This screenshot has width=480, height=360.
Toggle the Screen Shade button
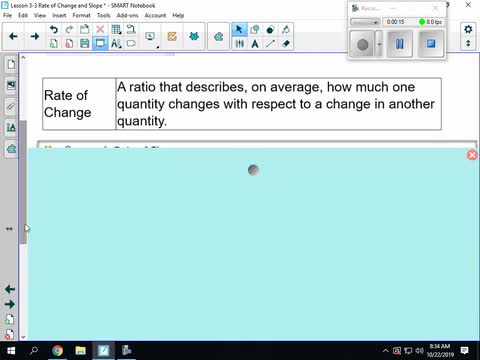click(x=100, y=43)
